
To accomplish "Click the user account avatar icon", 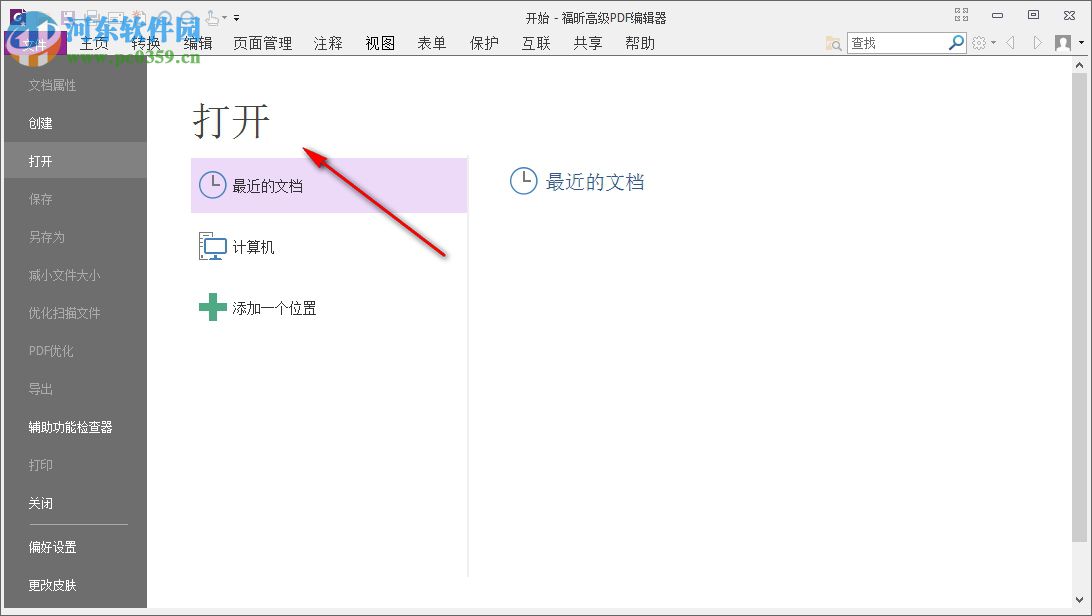I will pos(1062,42).
